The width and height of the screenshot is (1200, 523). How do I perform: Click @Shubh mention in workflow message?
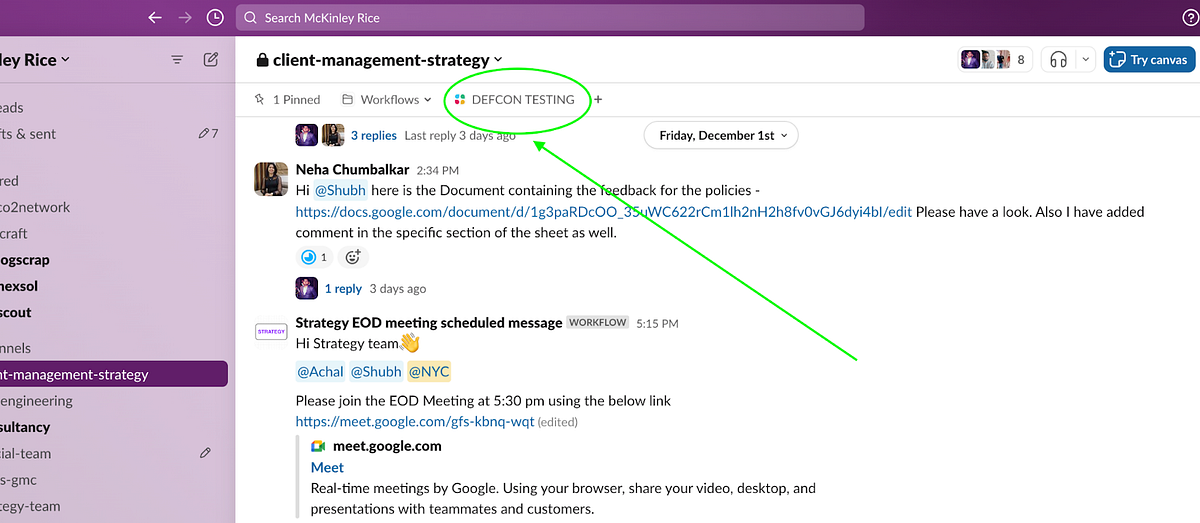coord(376,372)
